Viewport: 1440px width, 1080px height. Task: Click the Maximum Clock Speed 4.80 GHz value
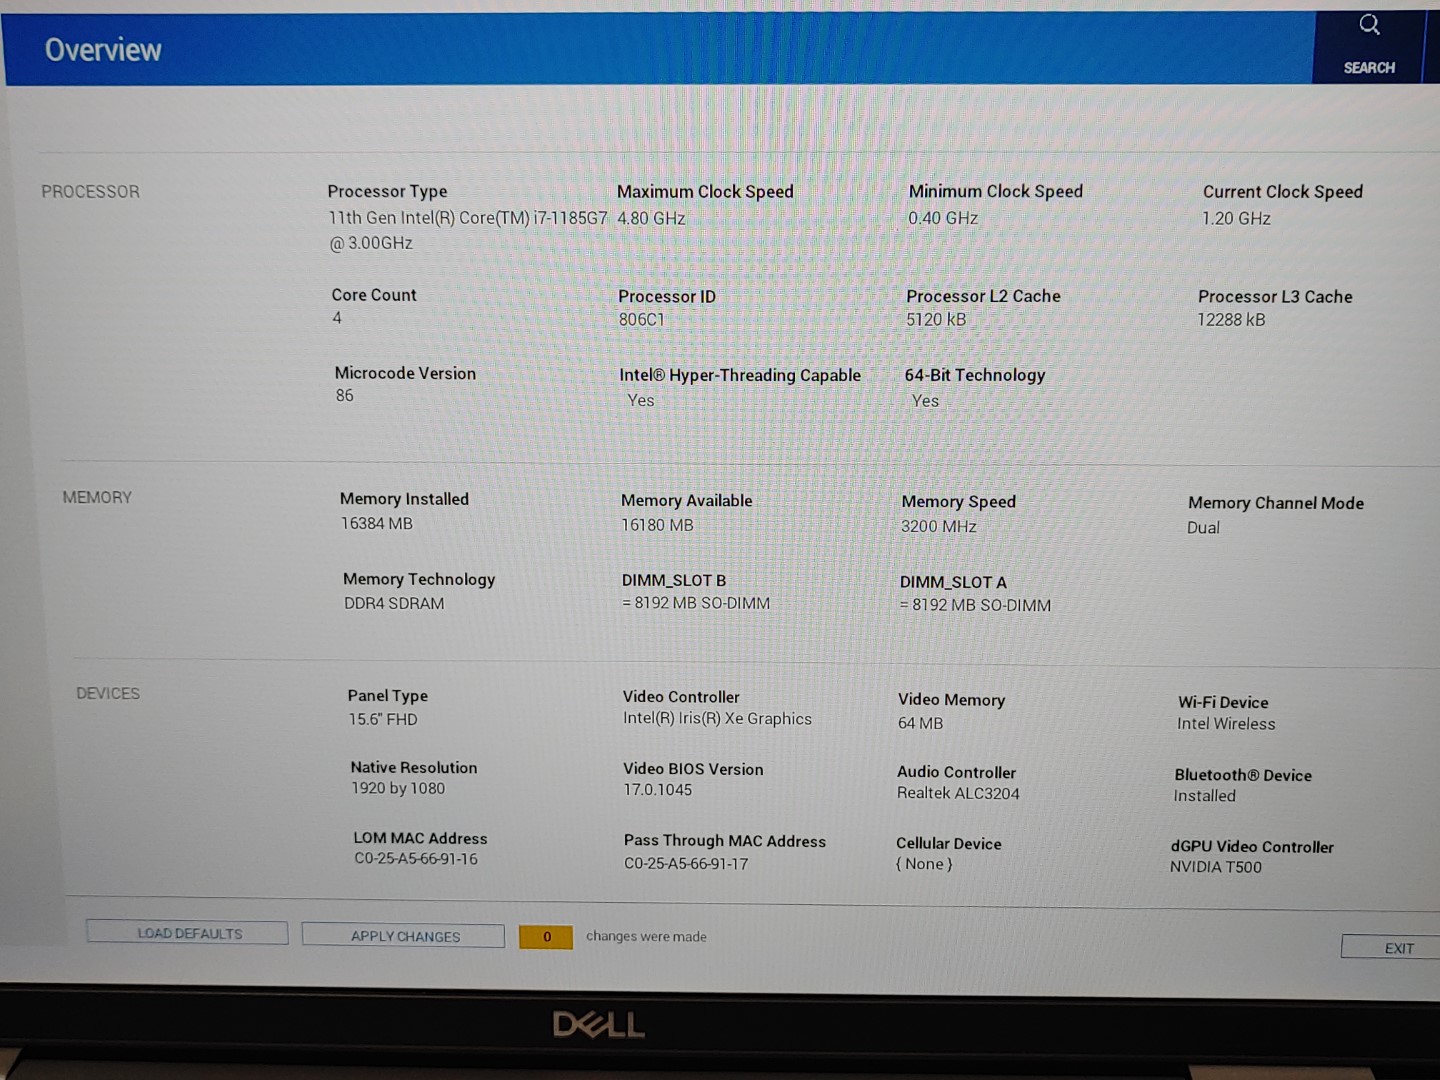(651, 219)
